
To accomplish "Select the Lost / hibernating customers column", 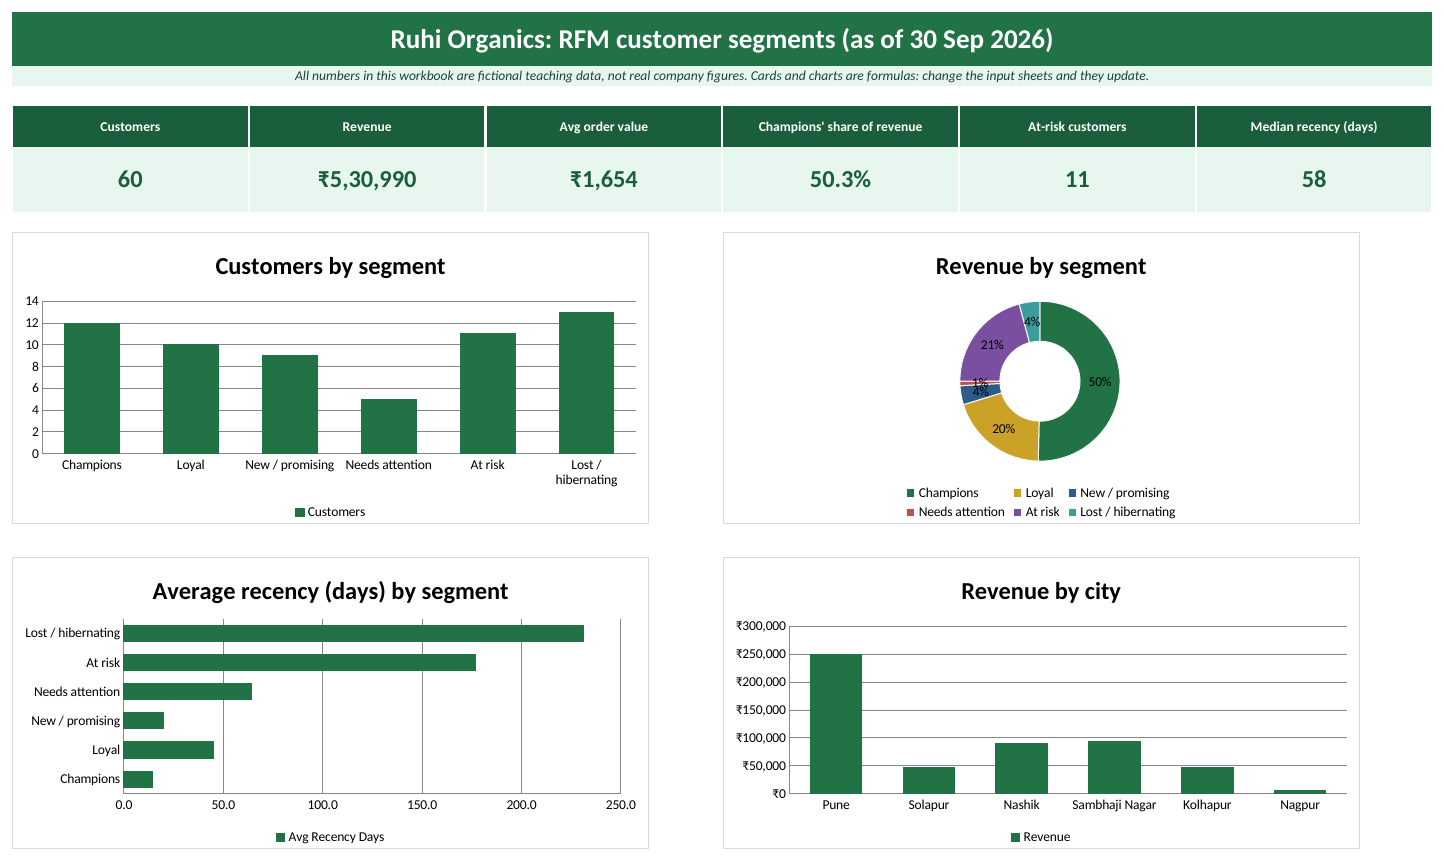I will pyautogui.click(x=587, y=383).
